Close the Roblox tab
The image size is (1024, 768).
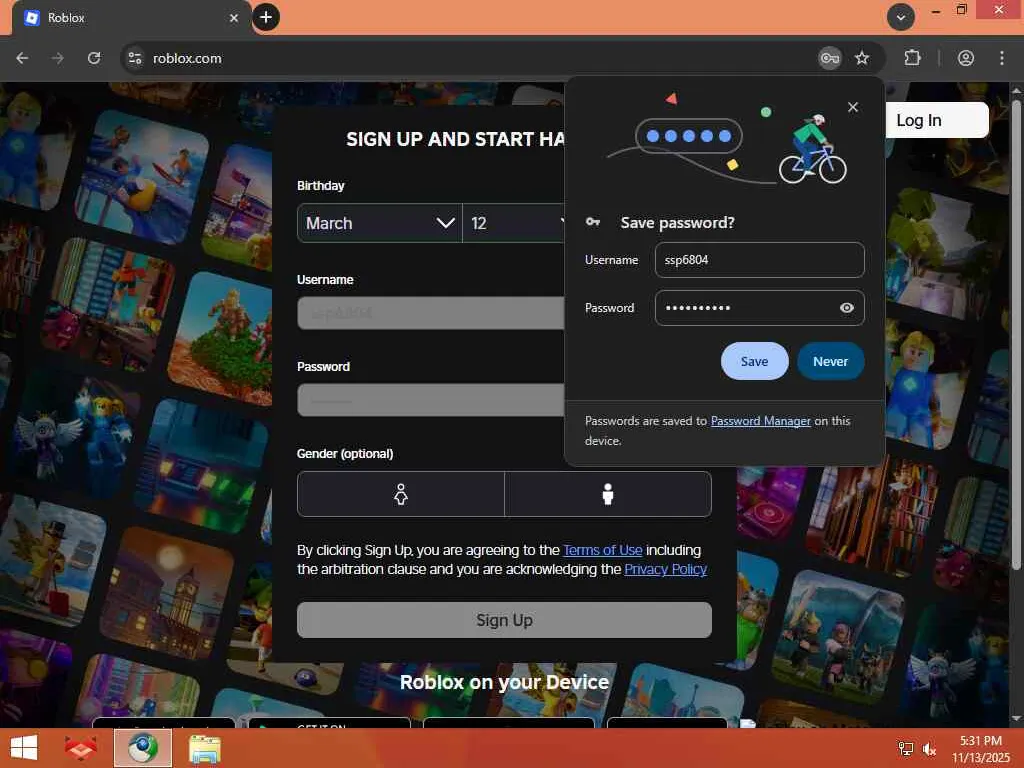(x=234, y=18)
